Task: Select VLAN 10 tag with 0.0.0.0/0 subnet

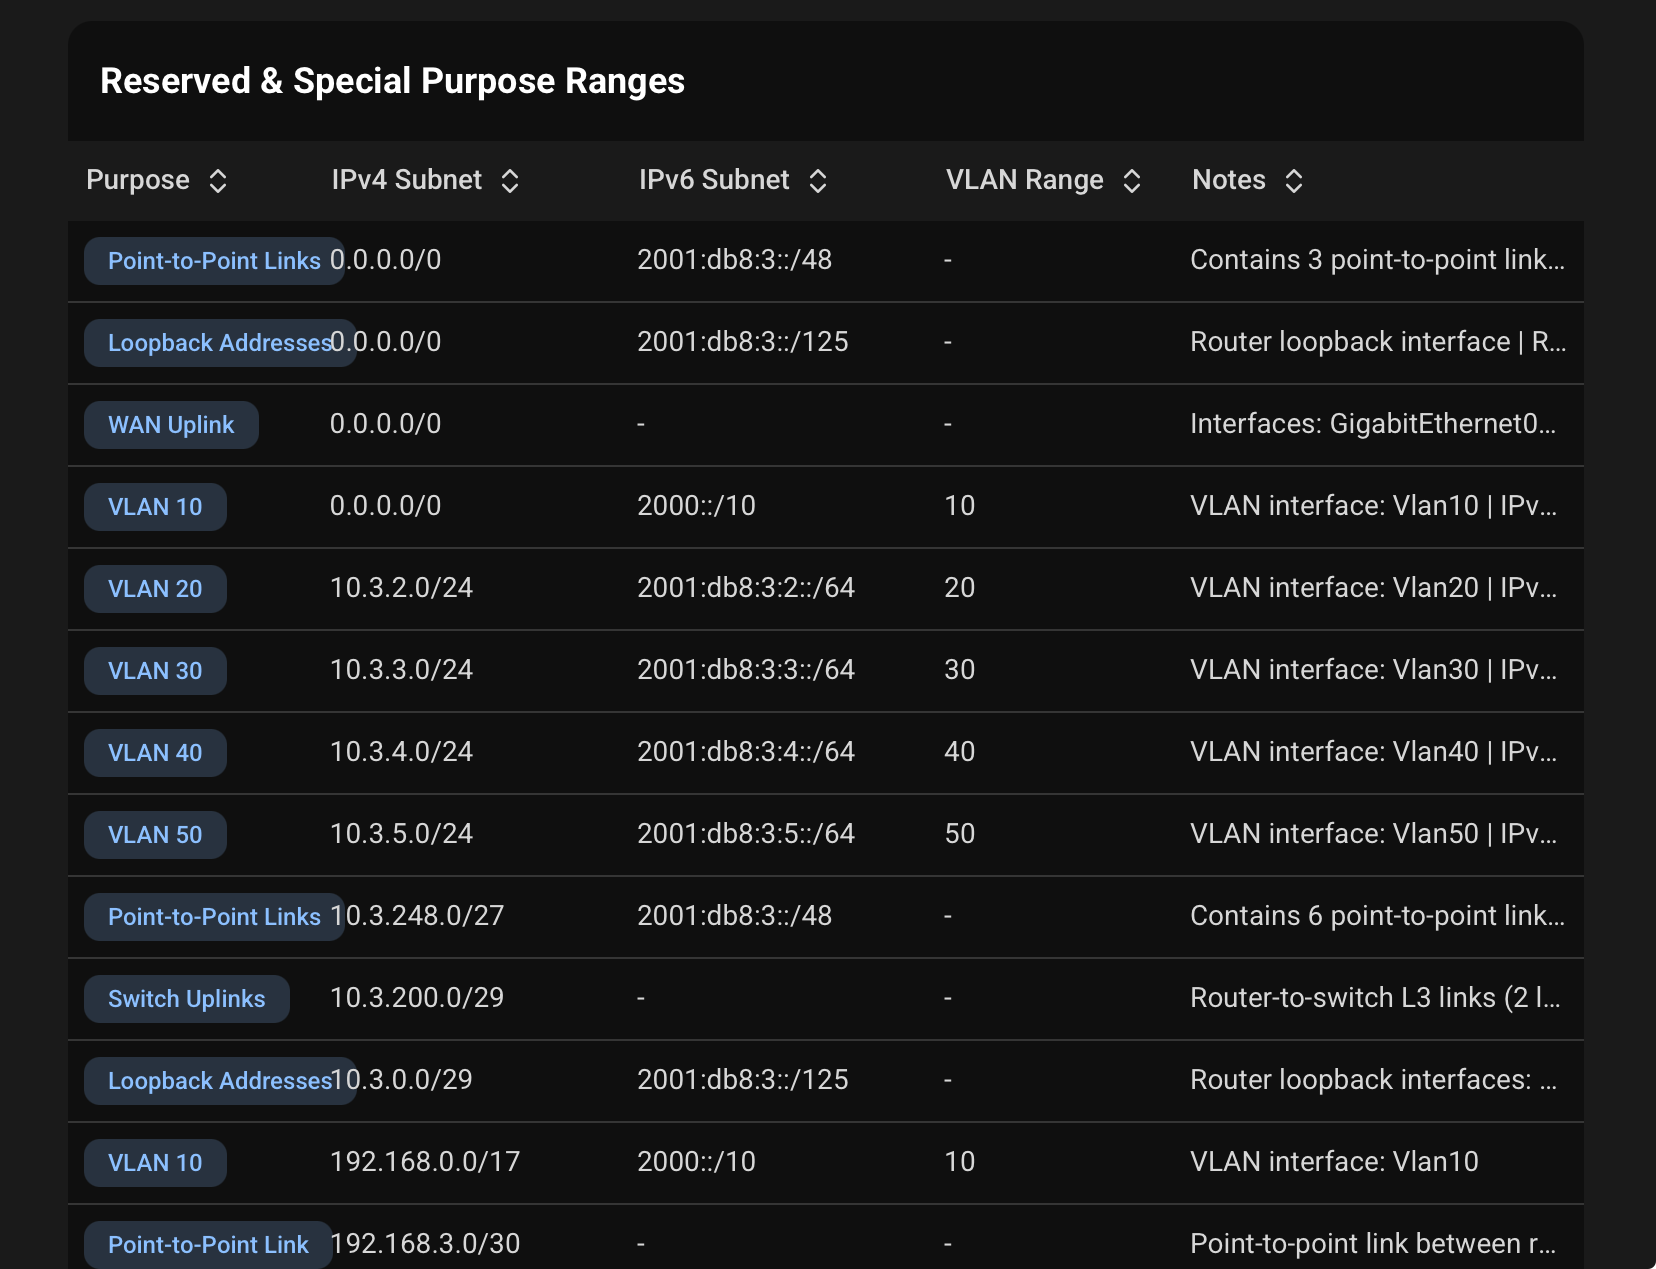Action: pos(155,507)
